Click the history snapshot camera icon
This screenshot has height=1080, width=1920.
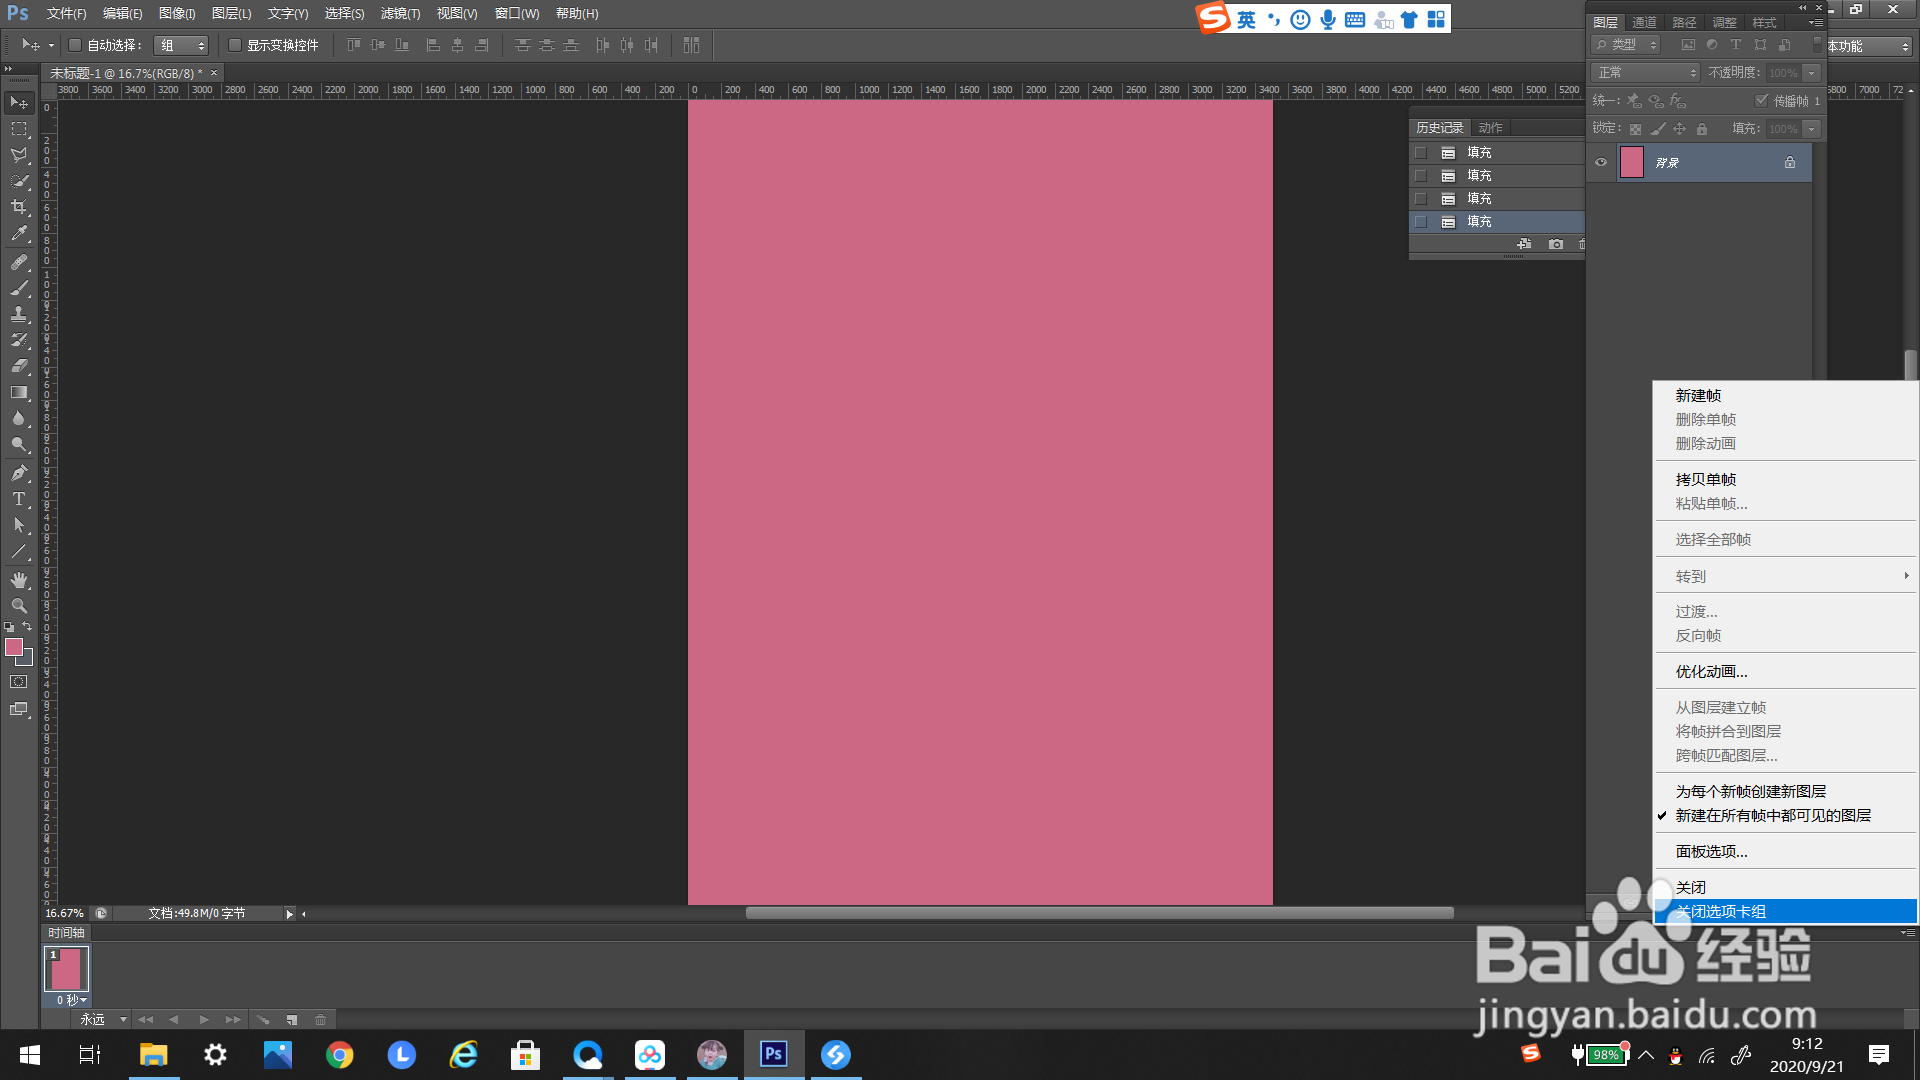tap(1555, 244)
